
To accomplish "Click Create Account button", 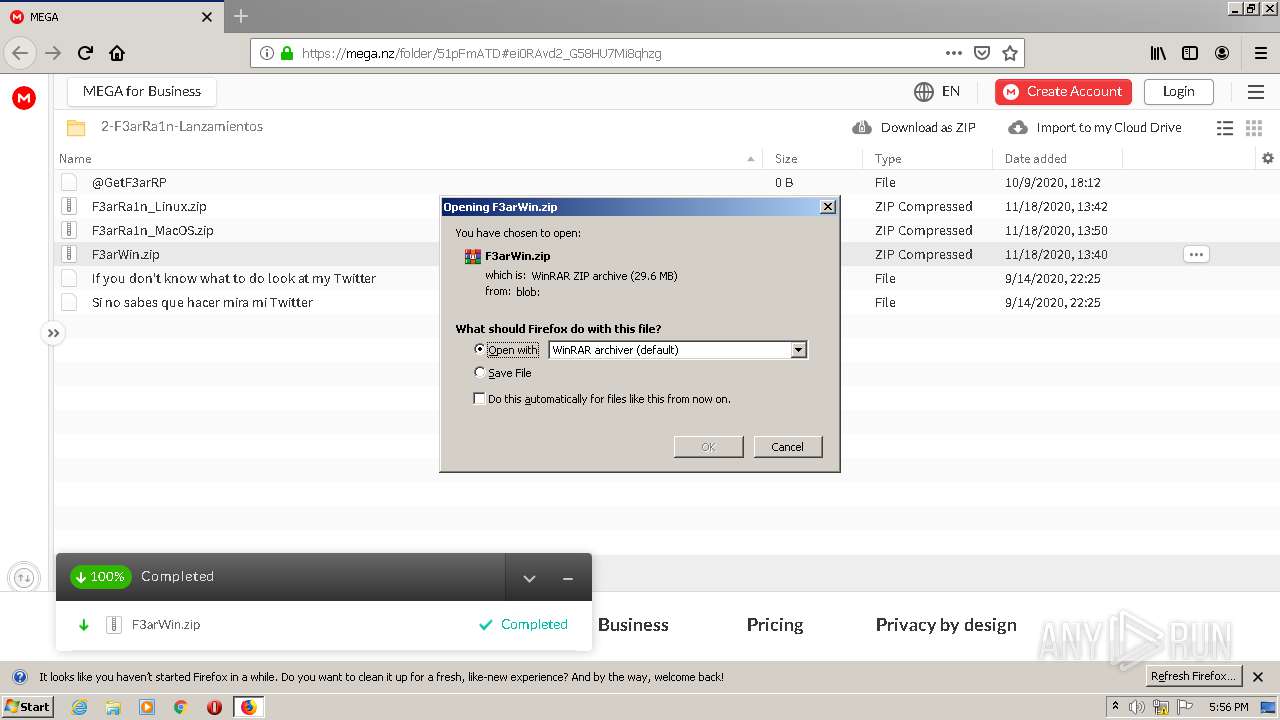I will (1063, 91).
